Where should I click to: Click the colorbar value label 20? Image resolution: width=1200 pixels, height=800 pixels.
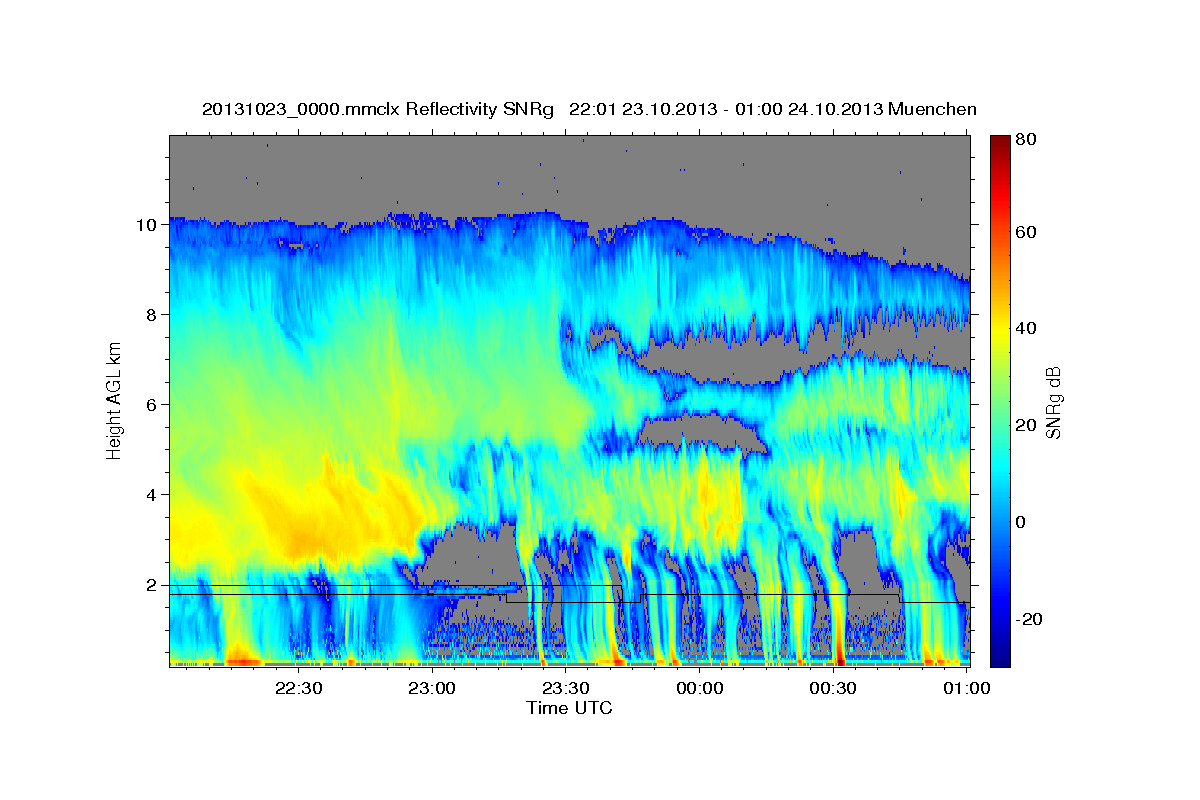(1028, 425)
